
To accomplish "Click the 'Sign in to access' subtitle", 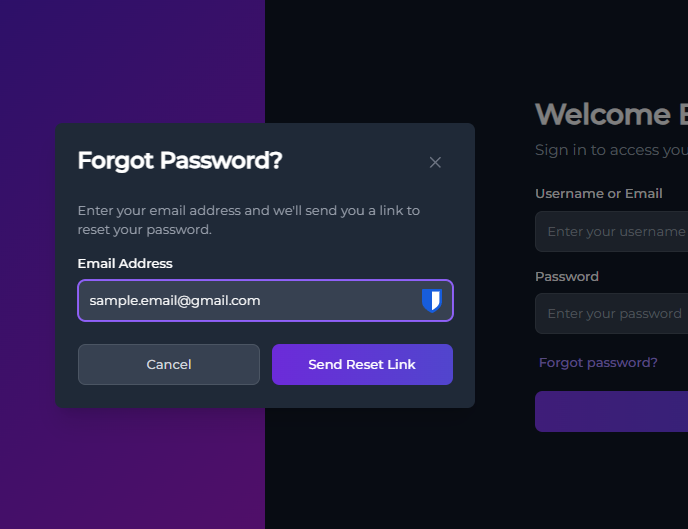I will [x=610, y=150].
